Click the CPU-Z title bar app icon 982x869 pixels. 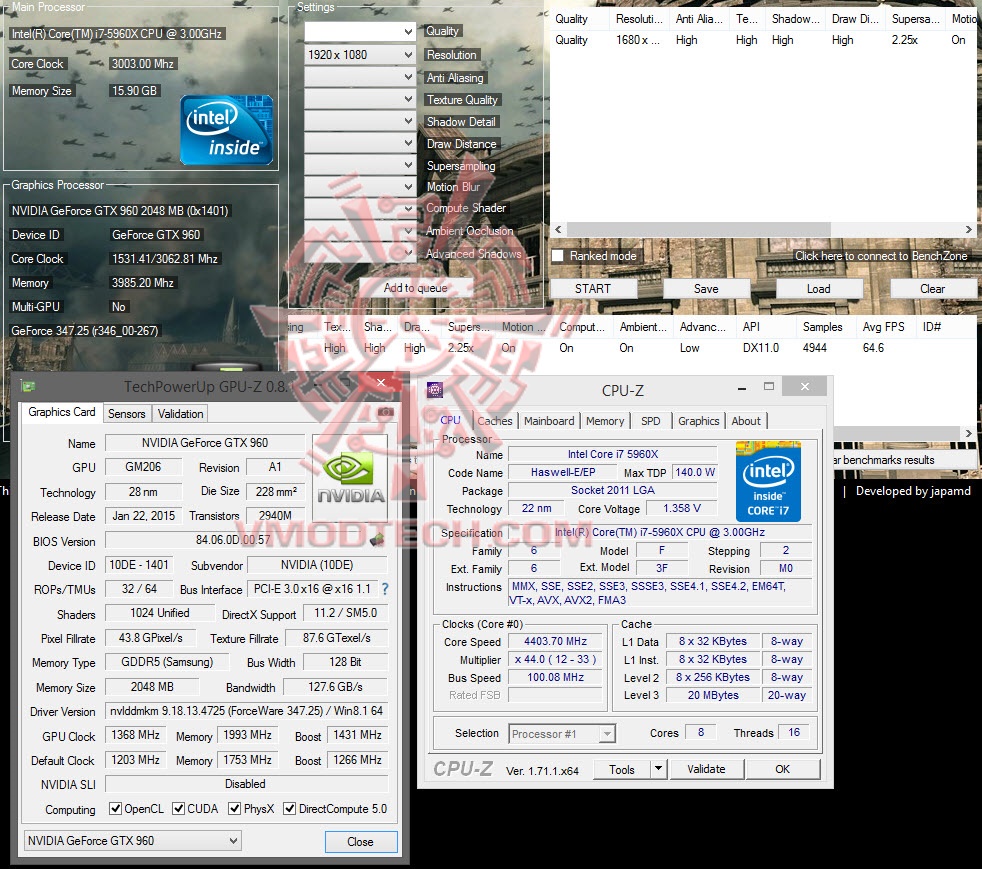point(435,390)
